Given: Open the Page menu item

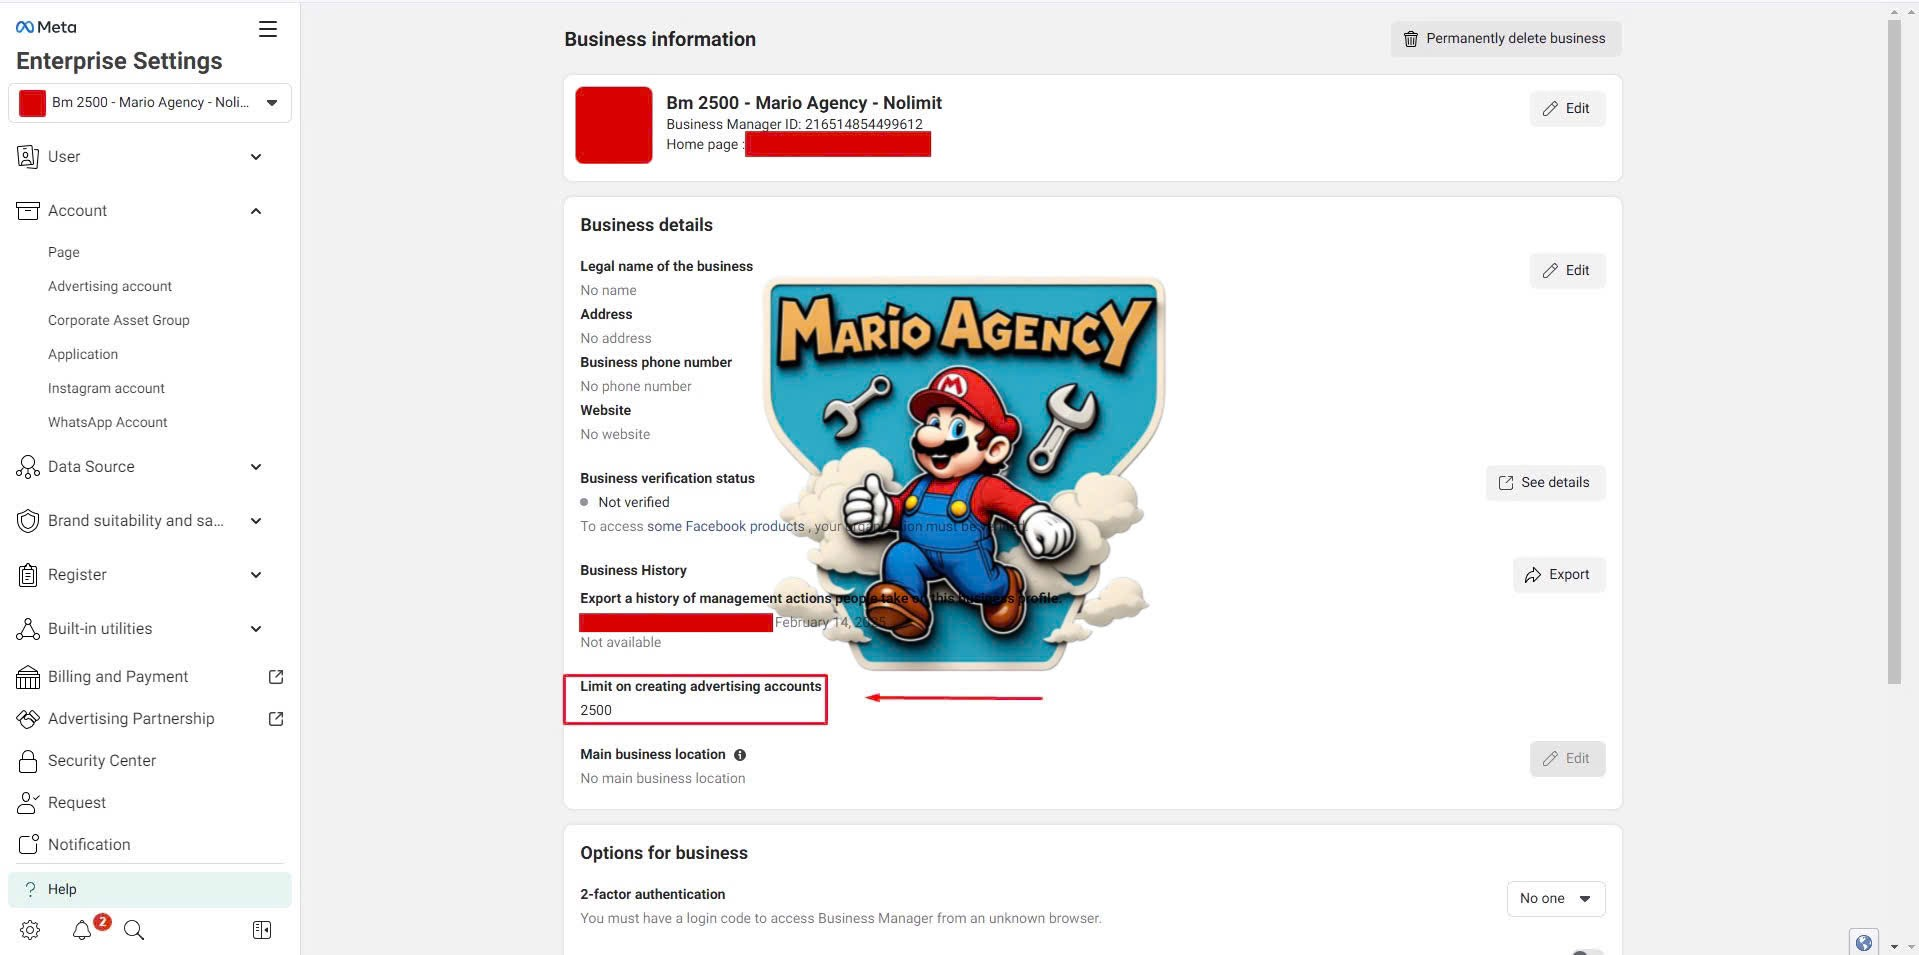Looking at the screenshot, I should (64, 253).
